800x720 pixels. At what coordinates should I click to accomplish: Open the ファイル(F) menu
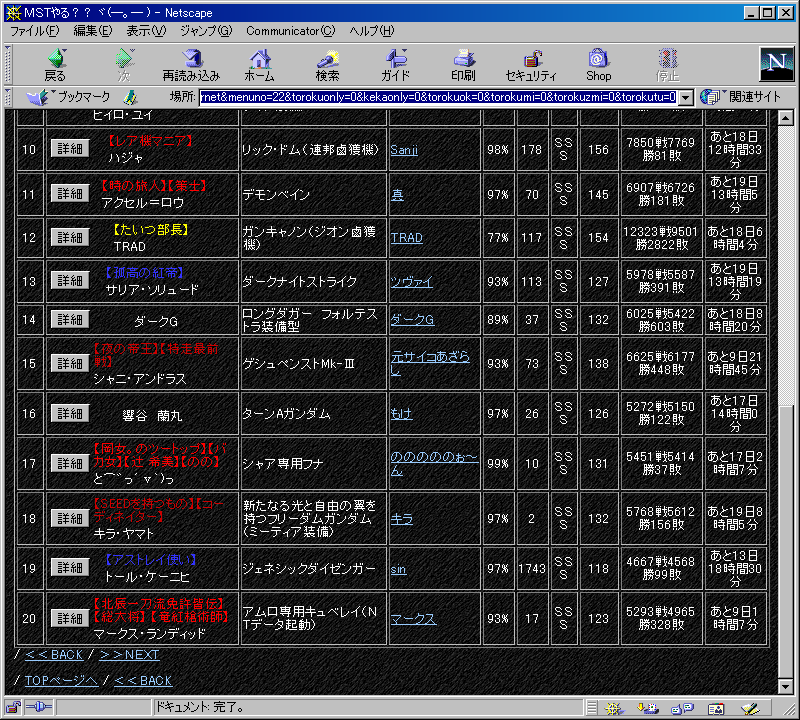coord(35,31)
